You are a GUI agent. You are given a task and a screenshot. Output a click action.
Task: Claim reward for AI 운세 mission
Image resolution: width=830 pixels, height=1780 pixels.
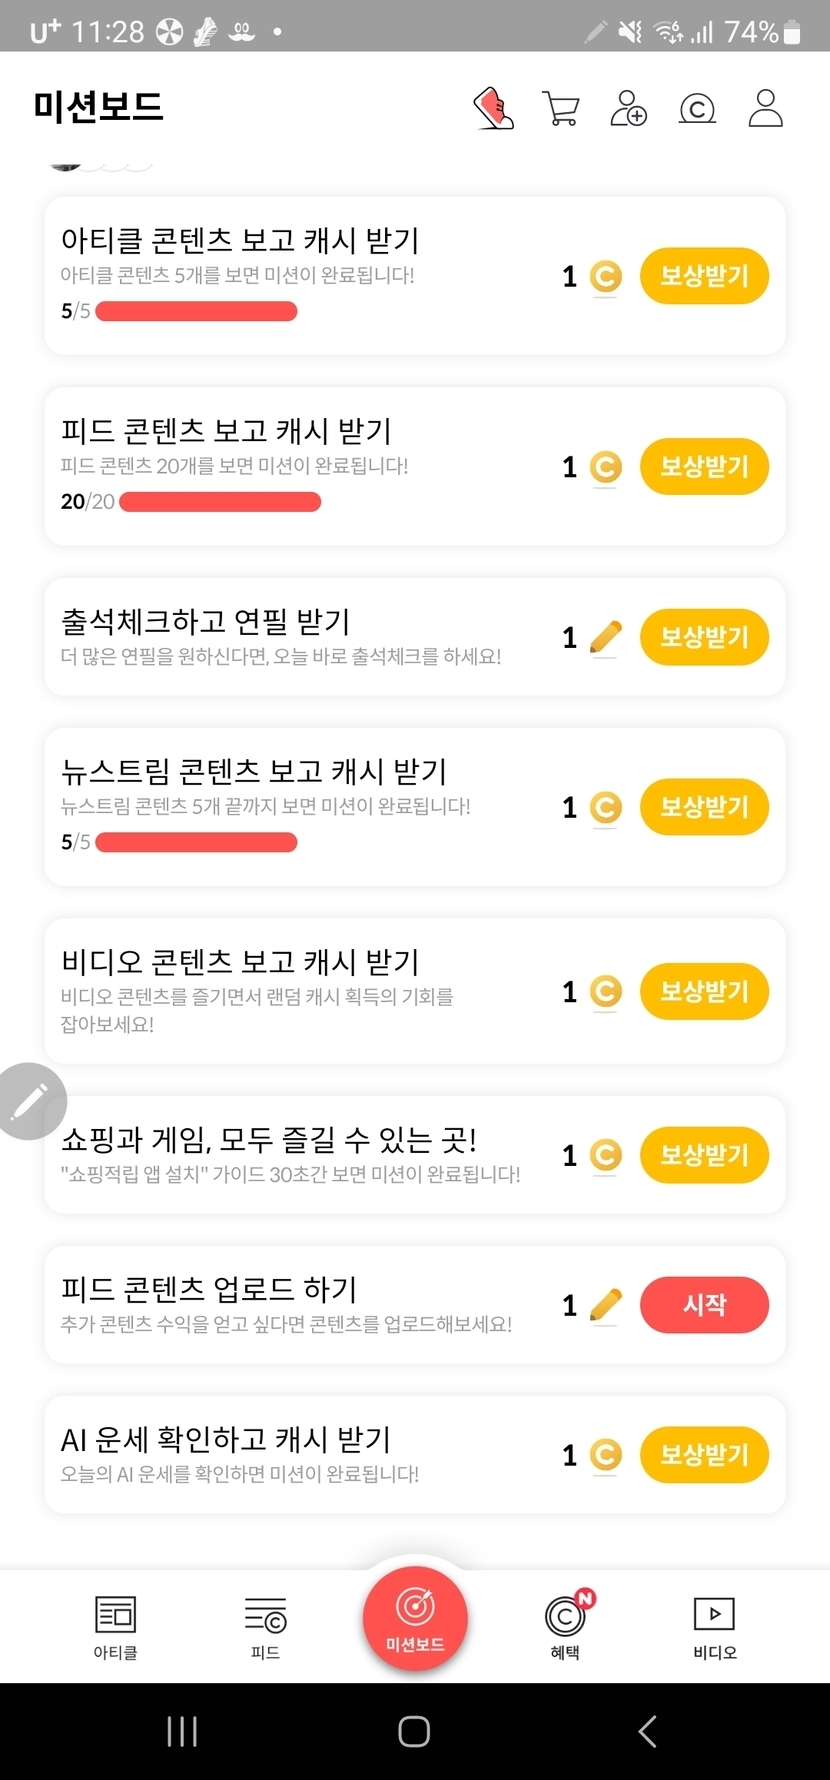coord(704,1454)
